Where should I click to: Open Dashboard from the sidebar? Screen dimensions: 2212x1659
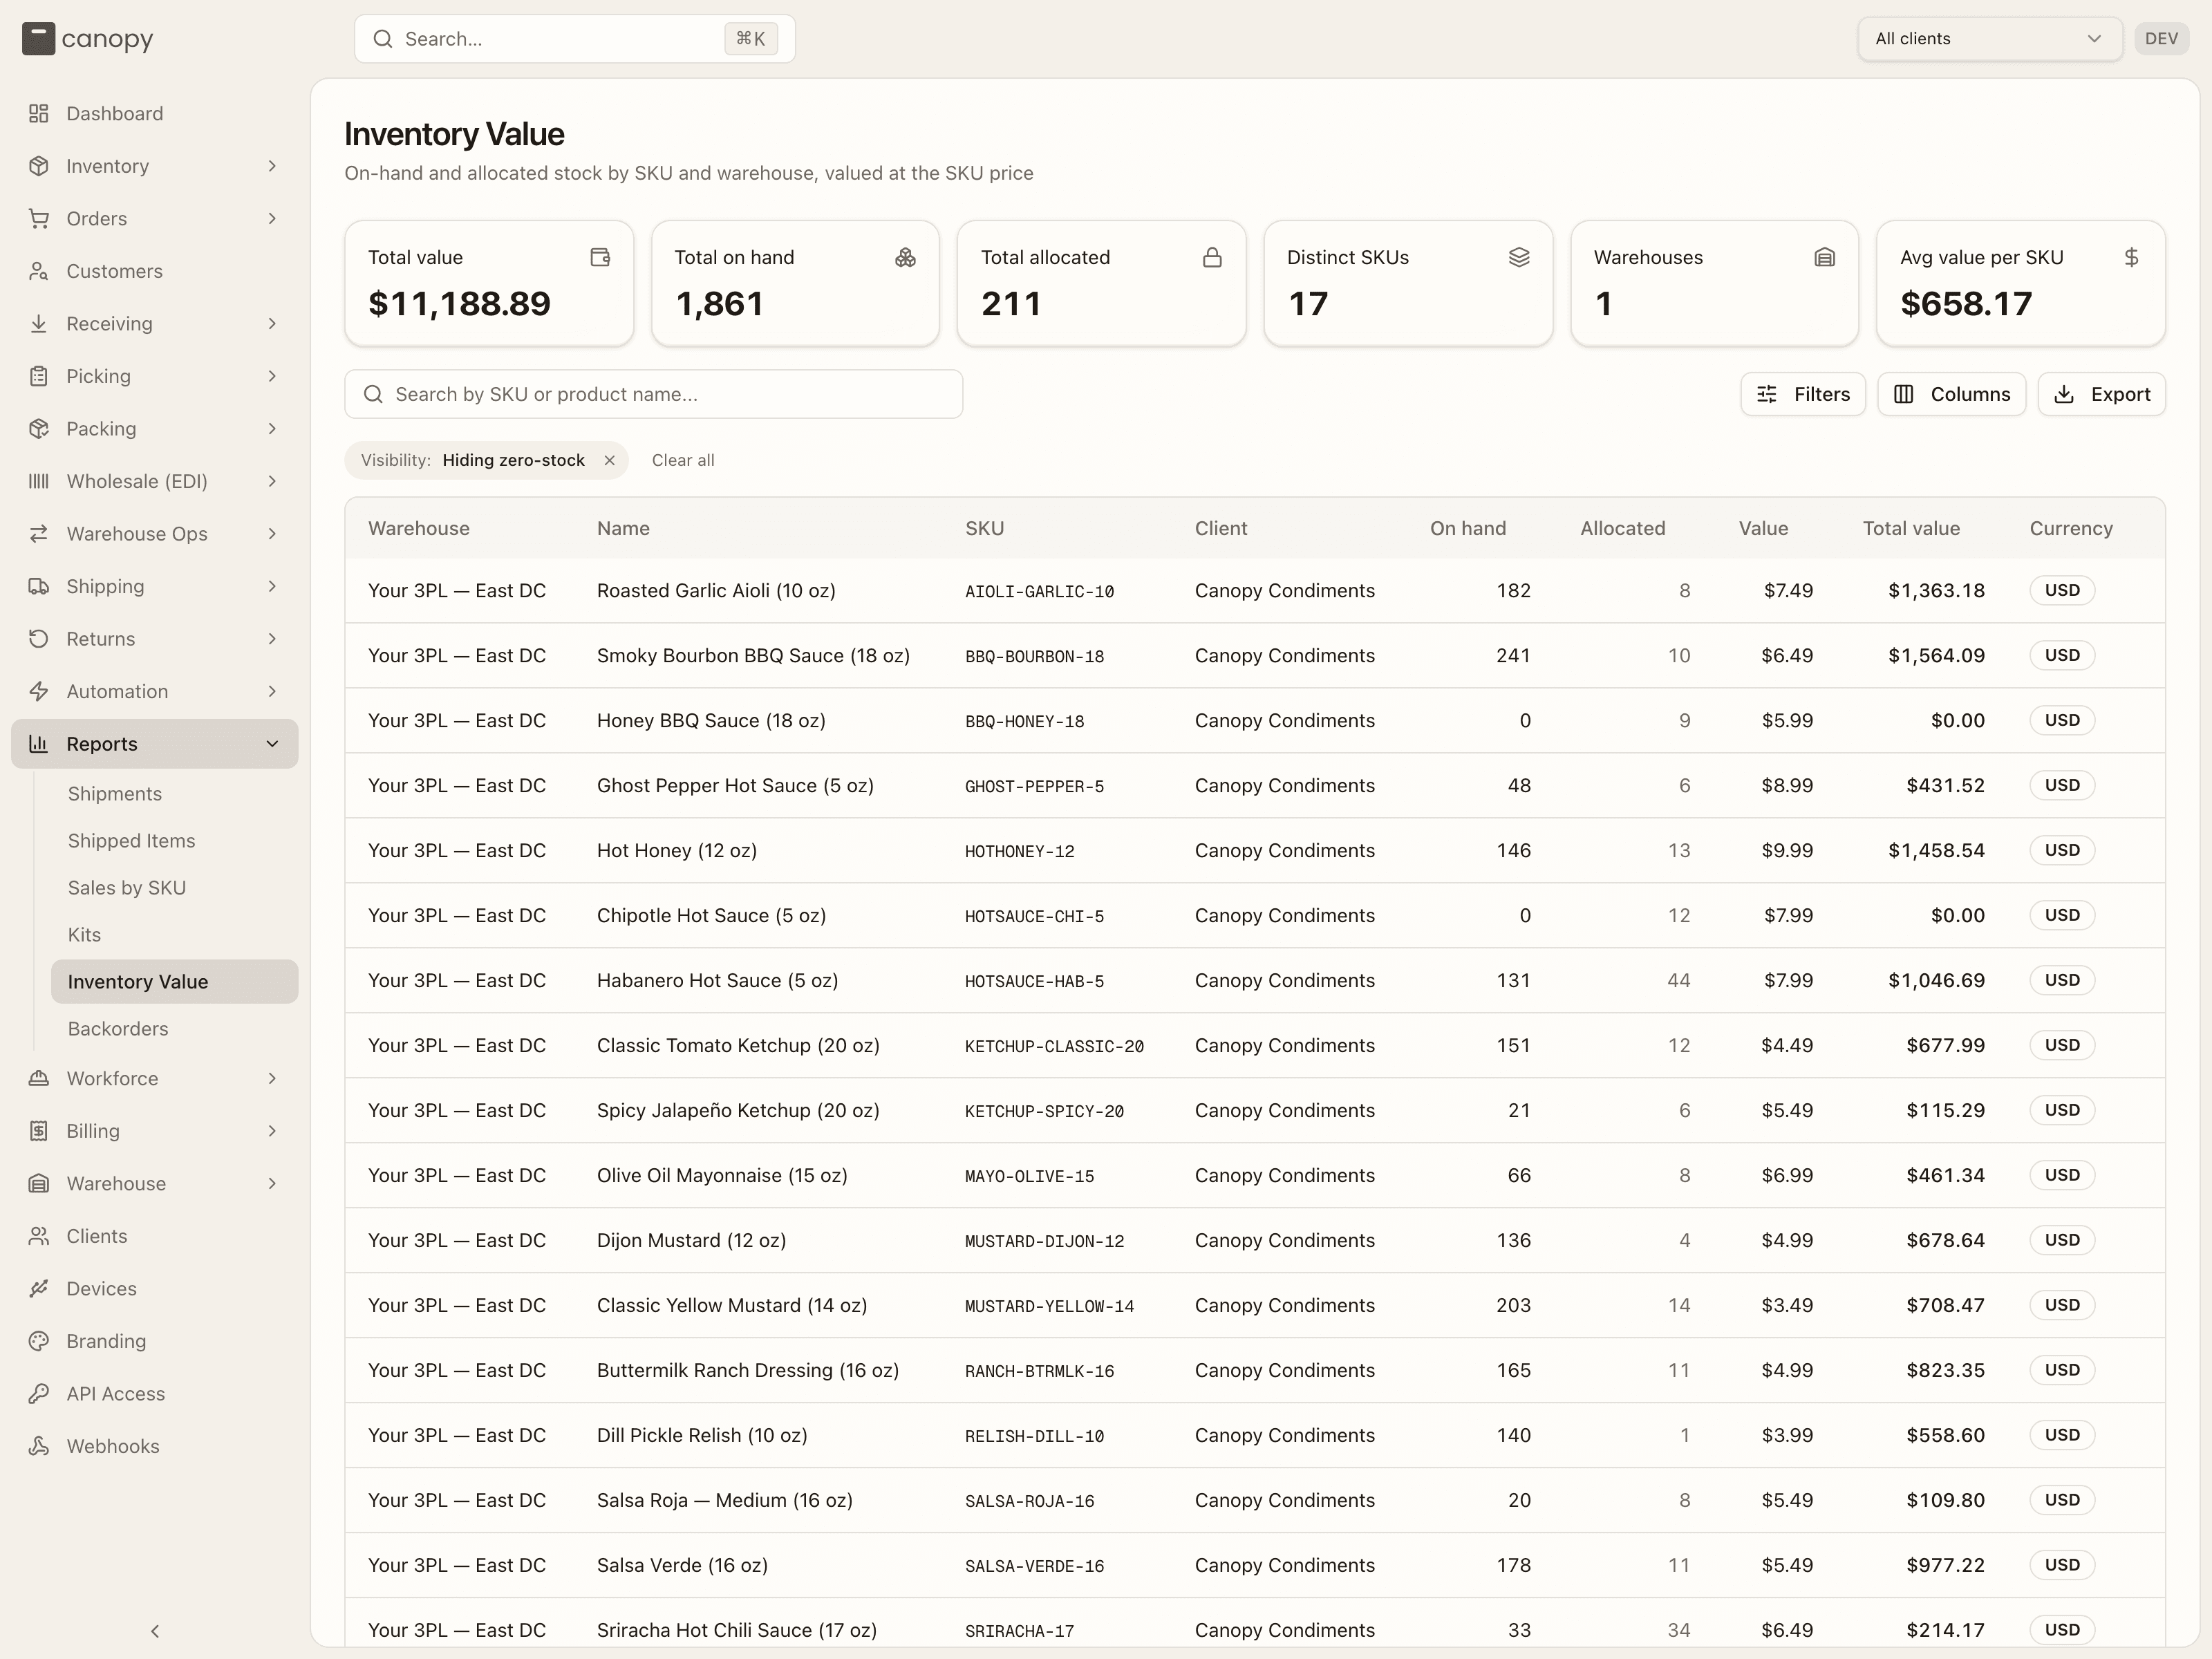(154, 113)
